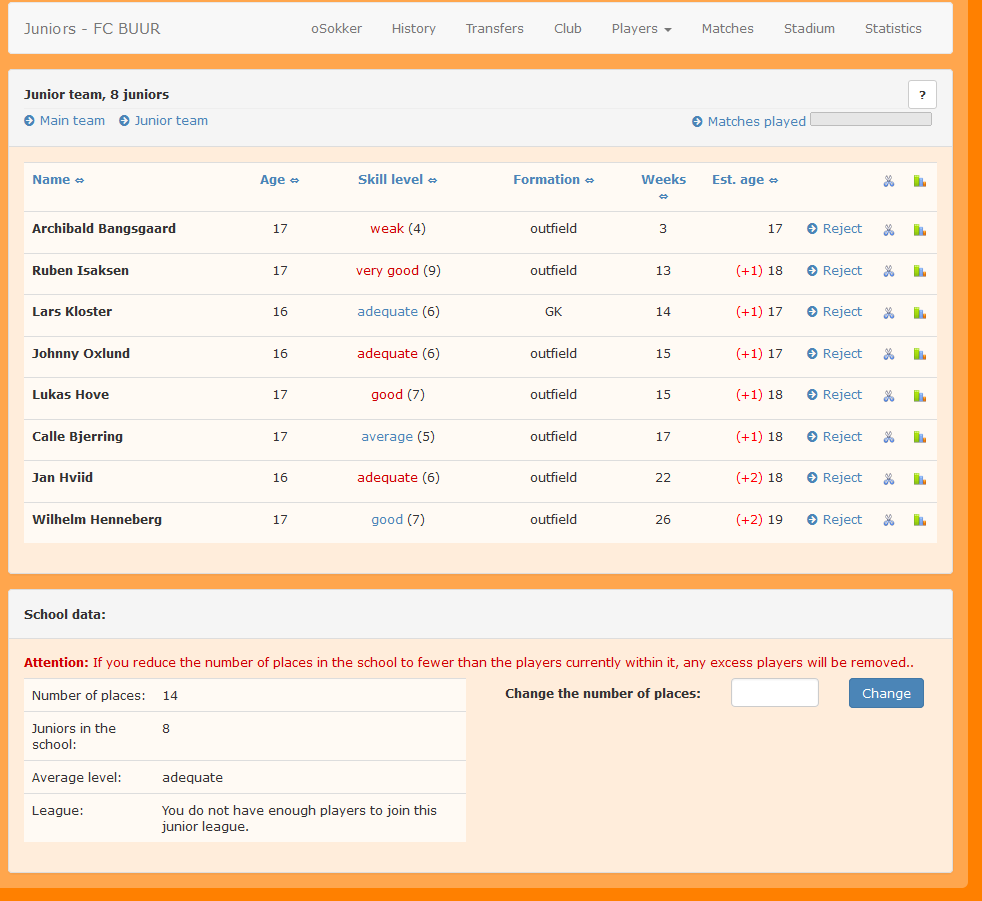
Task: Click skill level 'average (5)'
Action: (x=398, y=436)
